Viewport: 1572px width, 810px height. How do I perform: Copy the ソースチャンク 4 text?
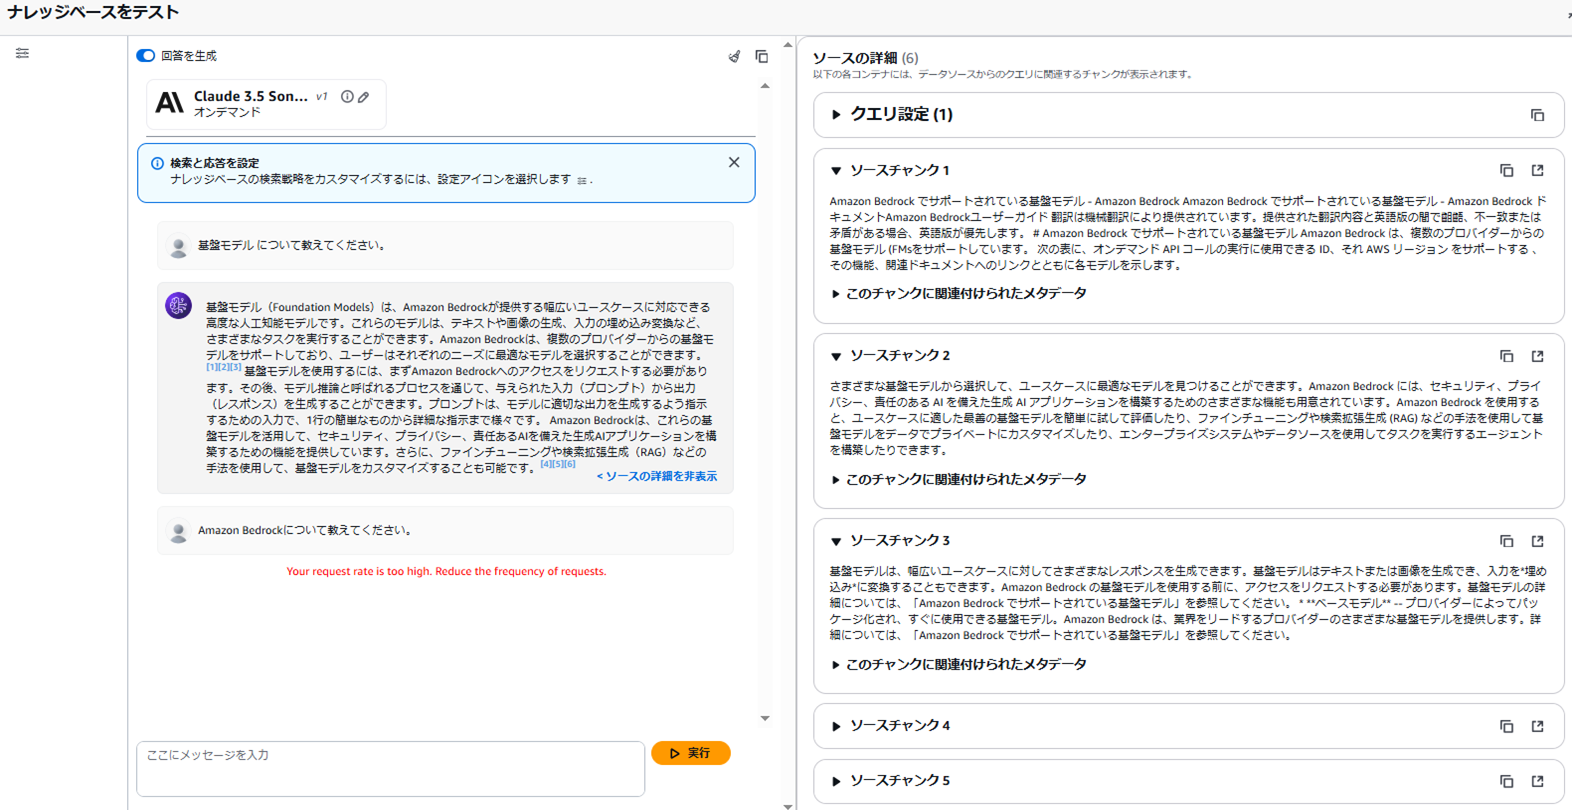pos(1507,726)
